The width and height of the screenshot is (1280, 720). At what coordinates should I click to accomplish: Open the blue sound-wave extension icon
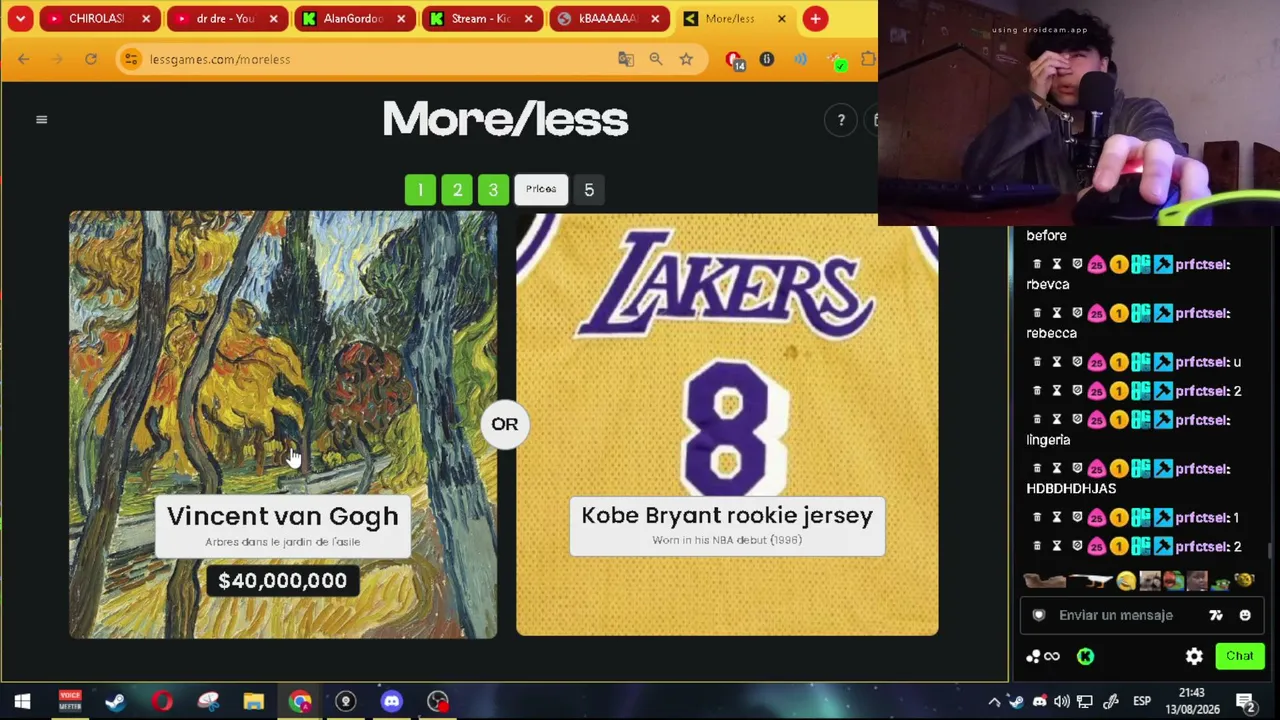(x=801, y=59)
